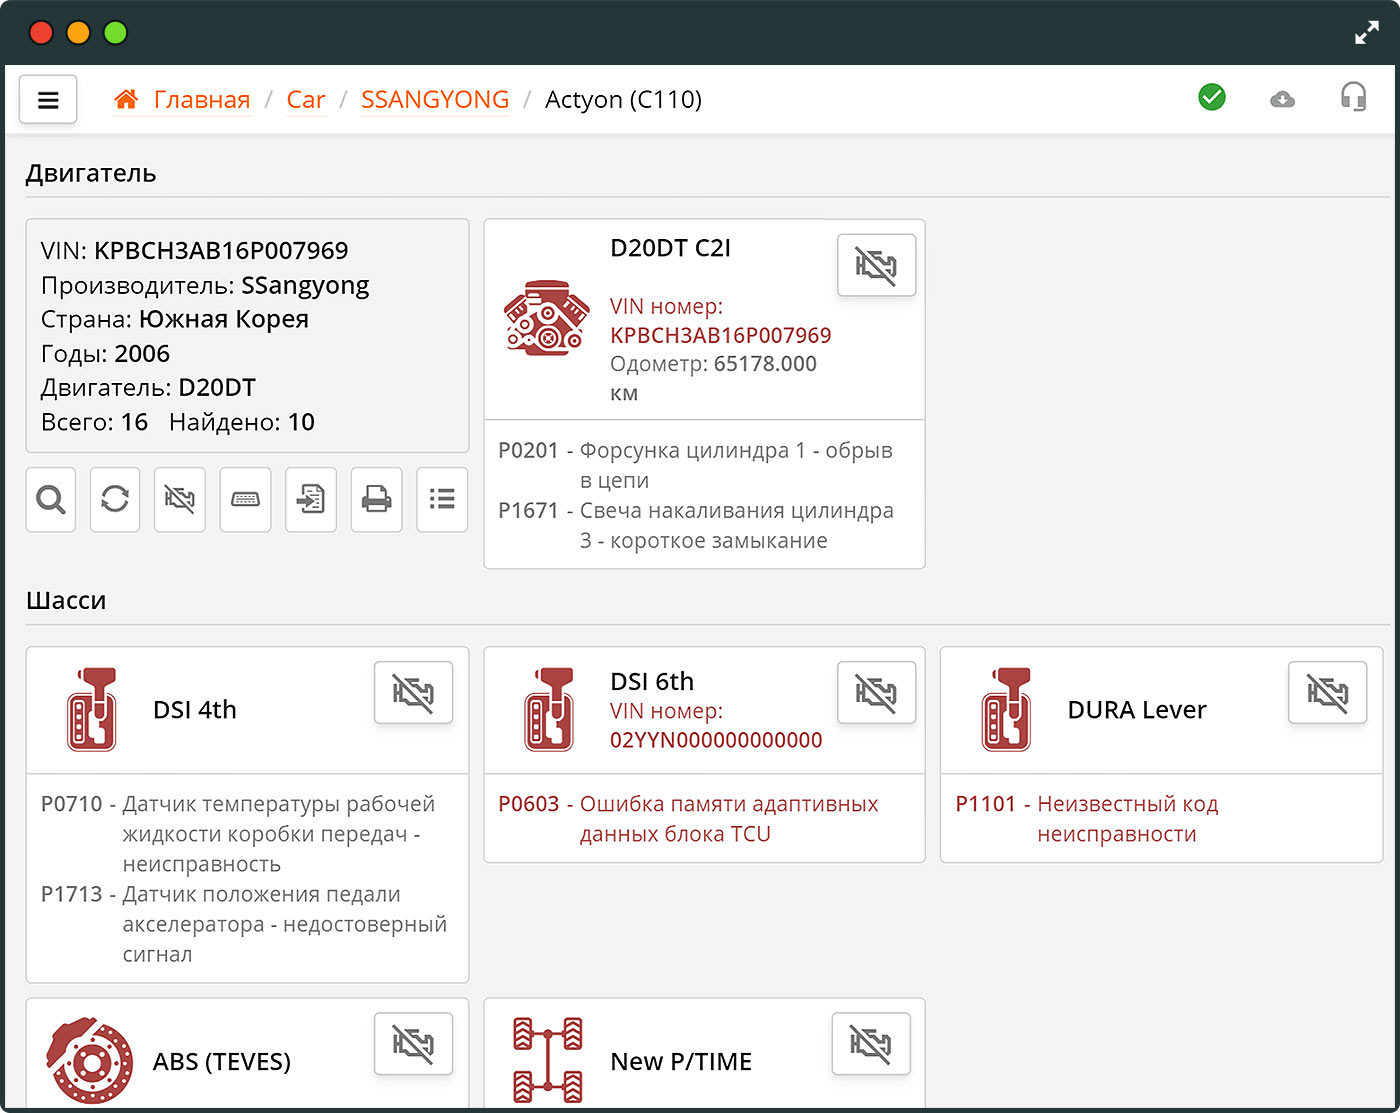The width and height of the screenshot is (1400, 1113).
Task: Open the hamburger menu
Action: coord(48,100)
